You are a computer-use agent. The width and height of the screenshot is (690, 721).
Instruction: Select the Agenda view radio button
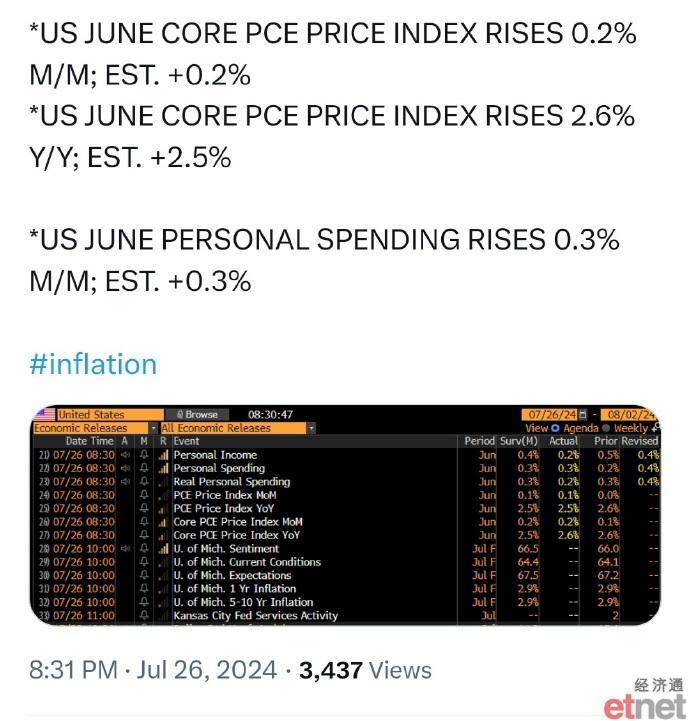pos(555,428)
